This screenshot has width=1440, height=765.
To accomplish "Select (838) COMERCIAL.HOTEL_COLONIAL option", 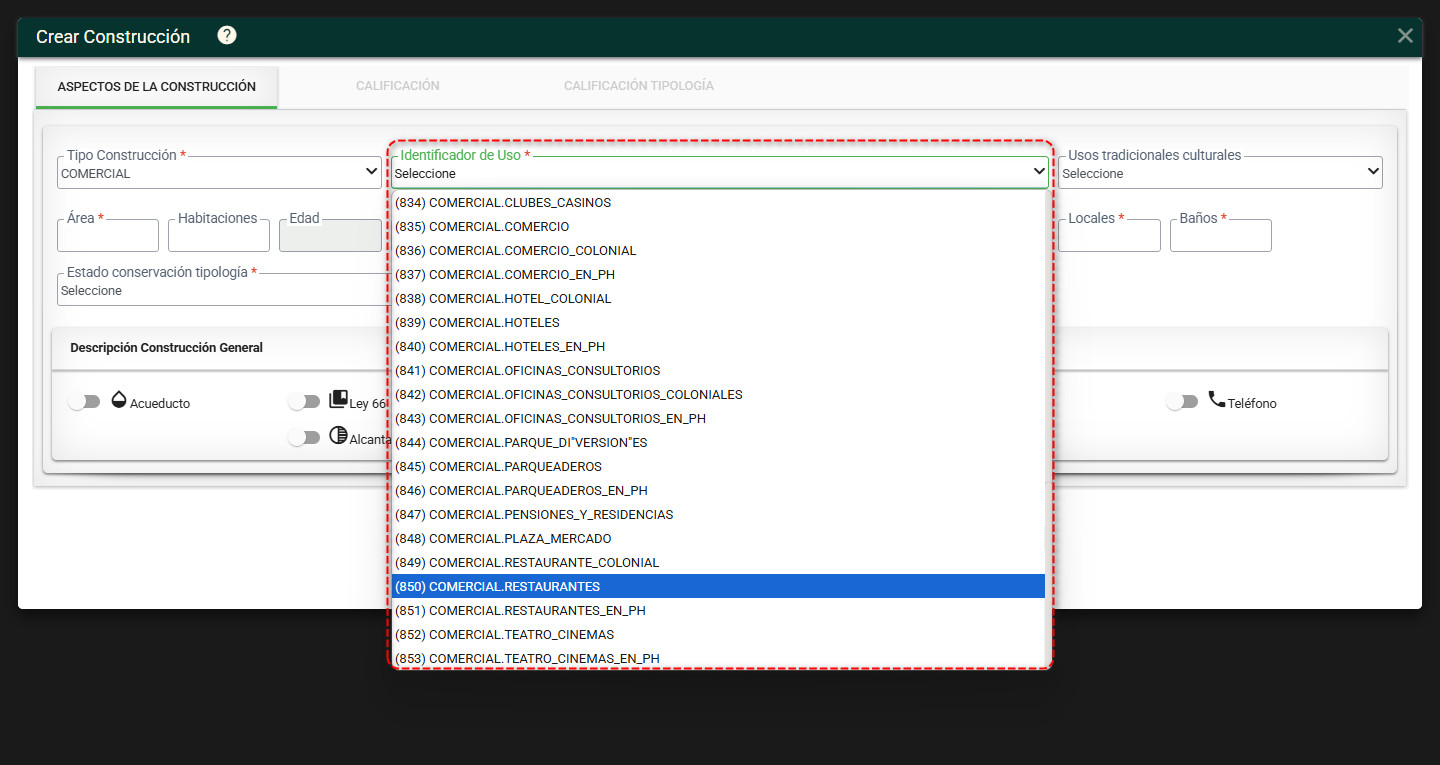I will click(718, 298).
